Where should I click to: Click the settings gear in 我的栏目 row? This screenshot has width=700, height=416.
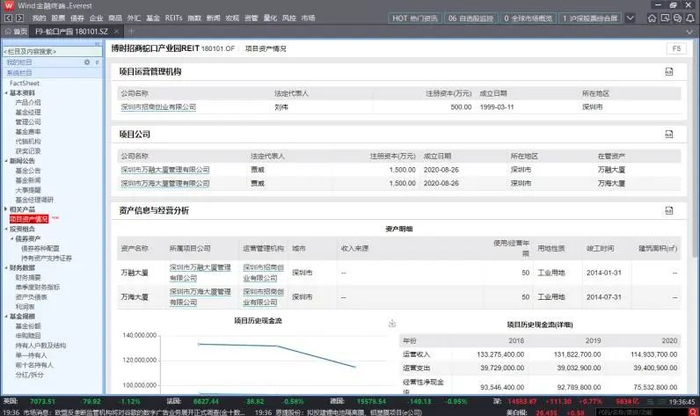coord(87,62)
